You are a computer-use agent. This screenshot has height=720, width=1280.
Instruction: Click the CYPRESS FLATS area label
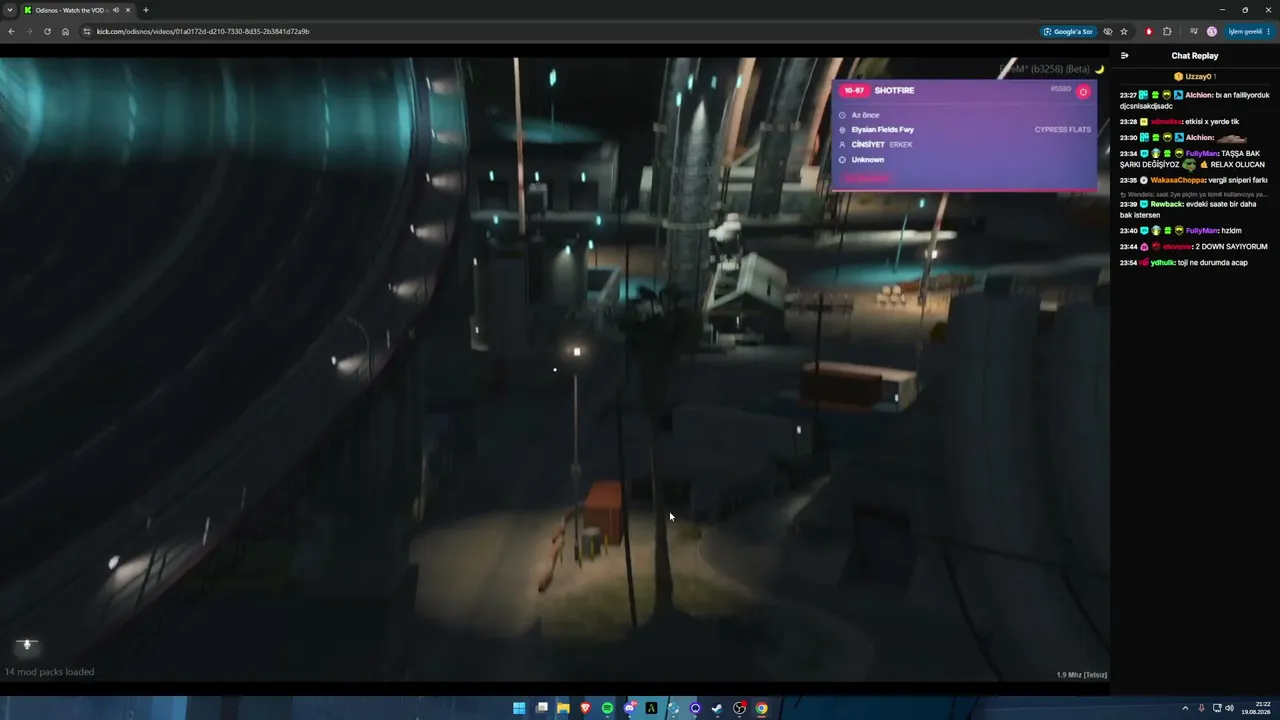pyautogui.click(x=1063, y=130)
